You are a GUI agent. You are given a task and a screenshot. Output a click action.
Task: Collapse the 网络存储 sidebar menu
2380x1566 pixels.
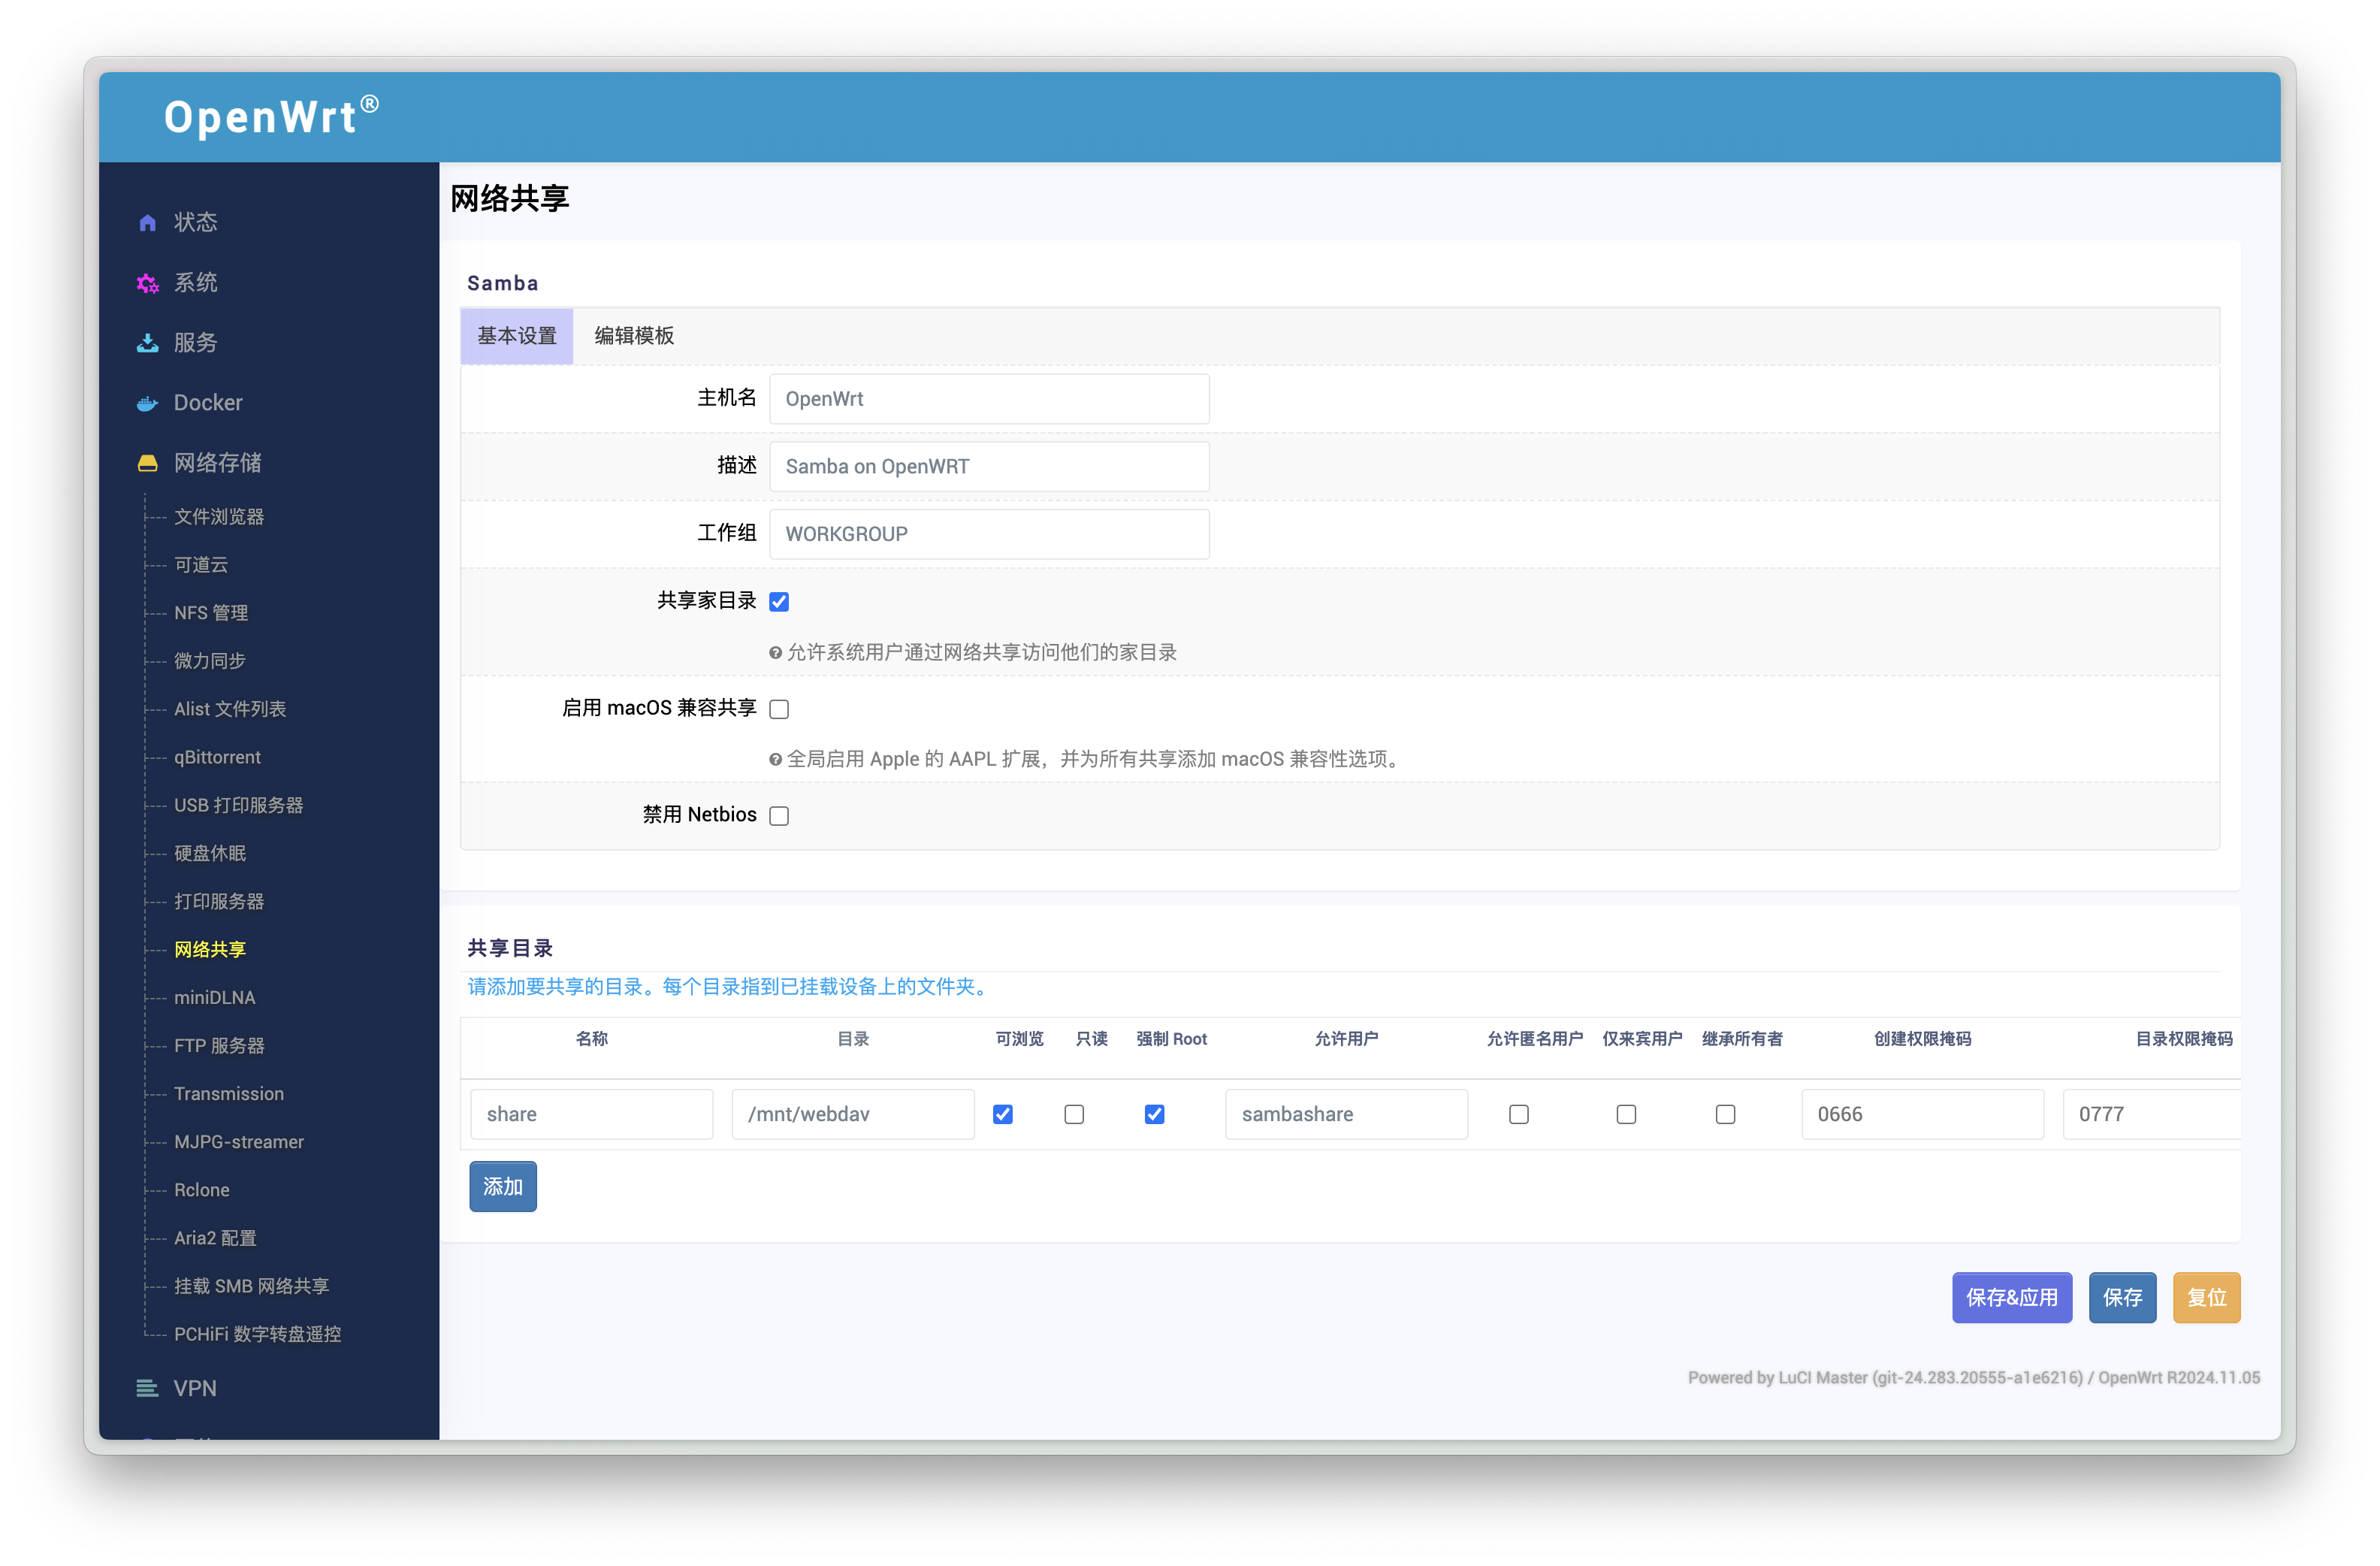click(x=217, y=463)
